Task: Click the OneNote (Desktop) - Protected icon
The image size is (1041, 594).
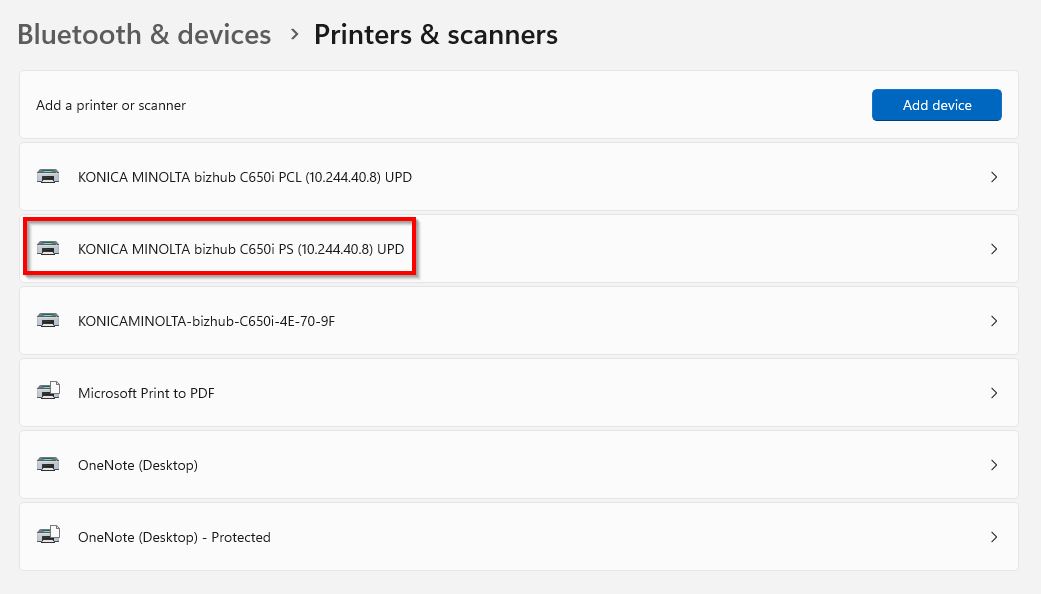Action: point(48,537)
